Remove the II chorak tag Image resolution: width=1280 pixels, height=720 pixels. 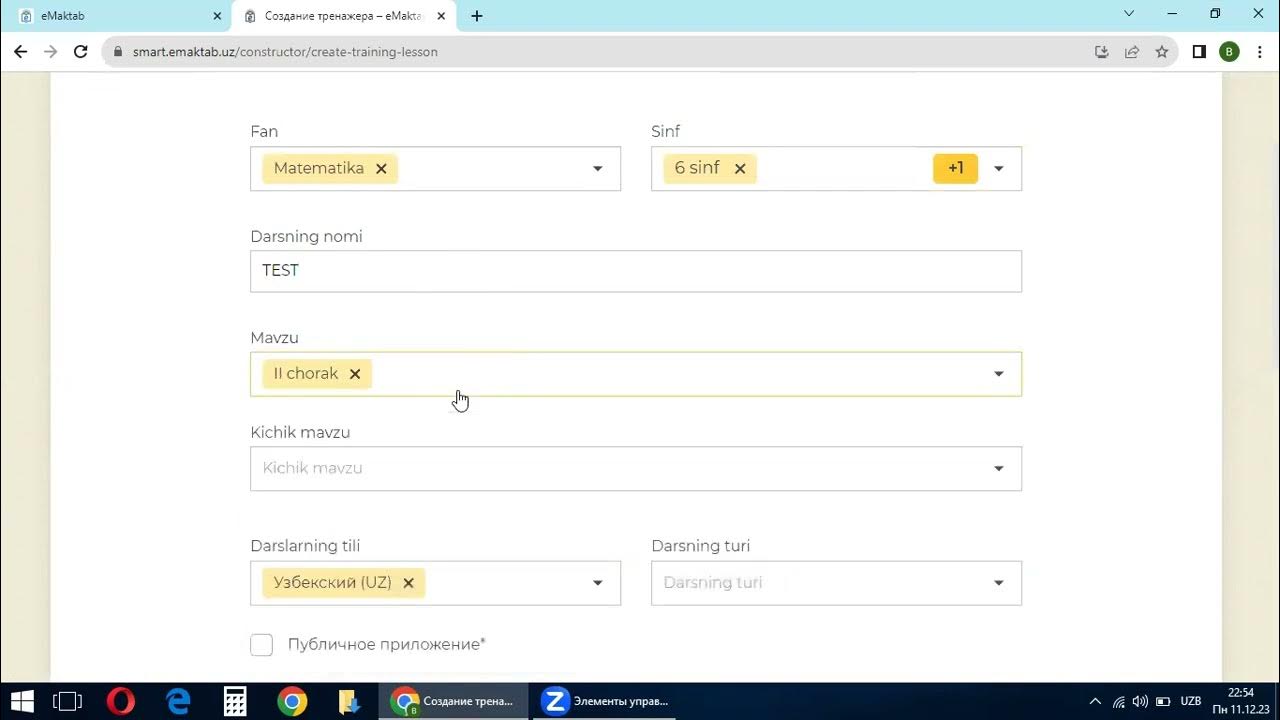point(354,374)
